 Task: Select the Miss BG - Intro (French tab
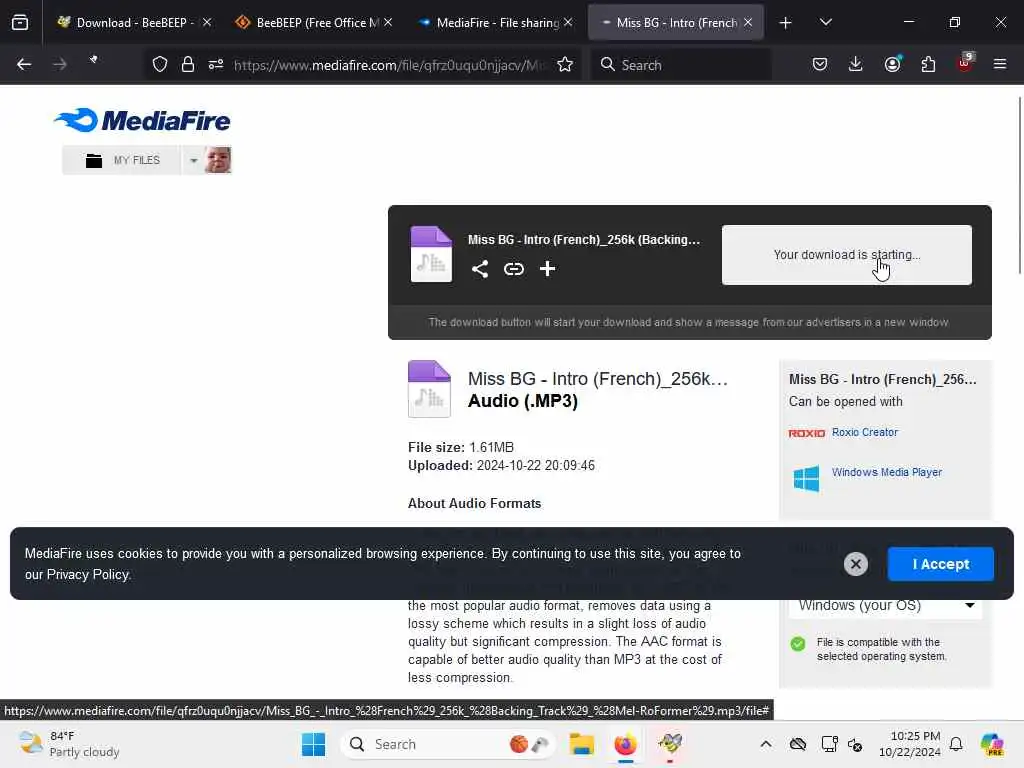coord(676,23)
